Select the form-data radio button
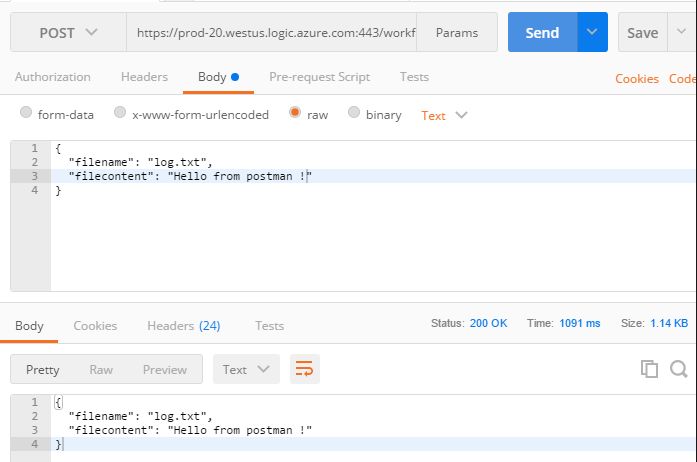The width and height of the screenshot is (697, 462). (x=27, y=114)
